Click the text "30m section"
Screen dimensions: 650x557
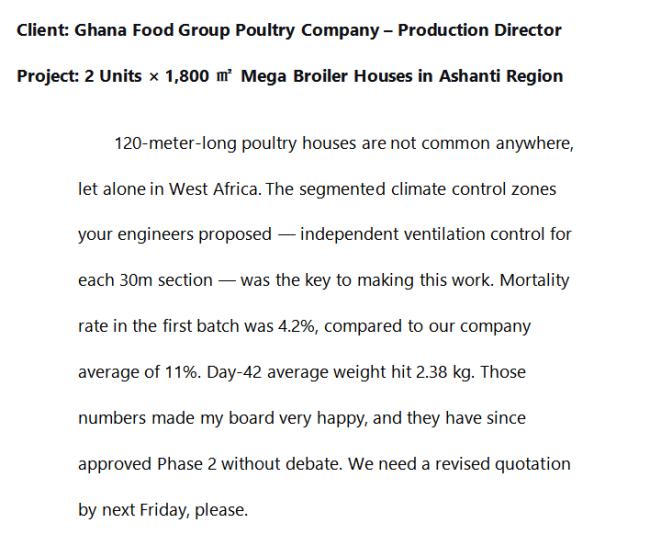(x=166, y=280)
